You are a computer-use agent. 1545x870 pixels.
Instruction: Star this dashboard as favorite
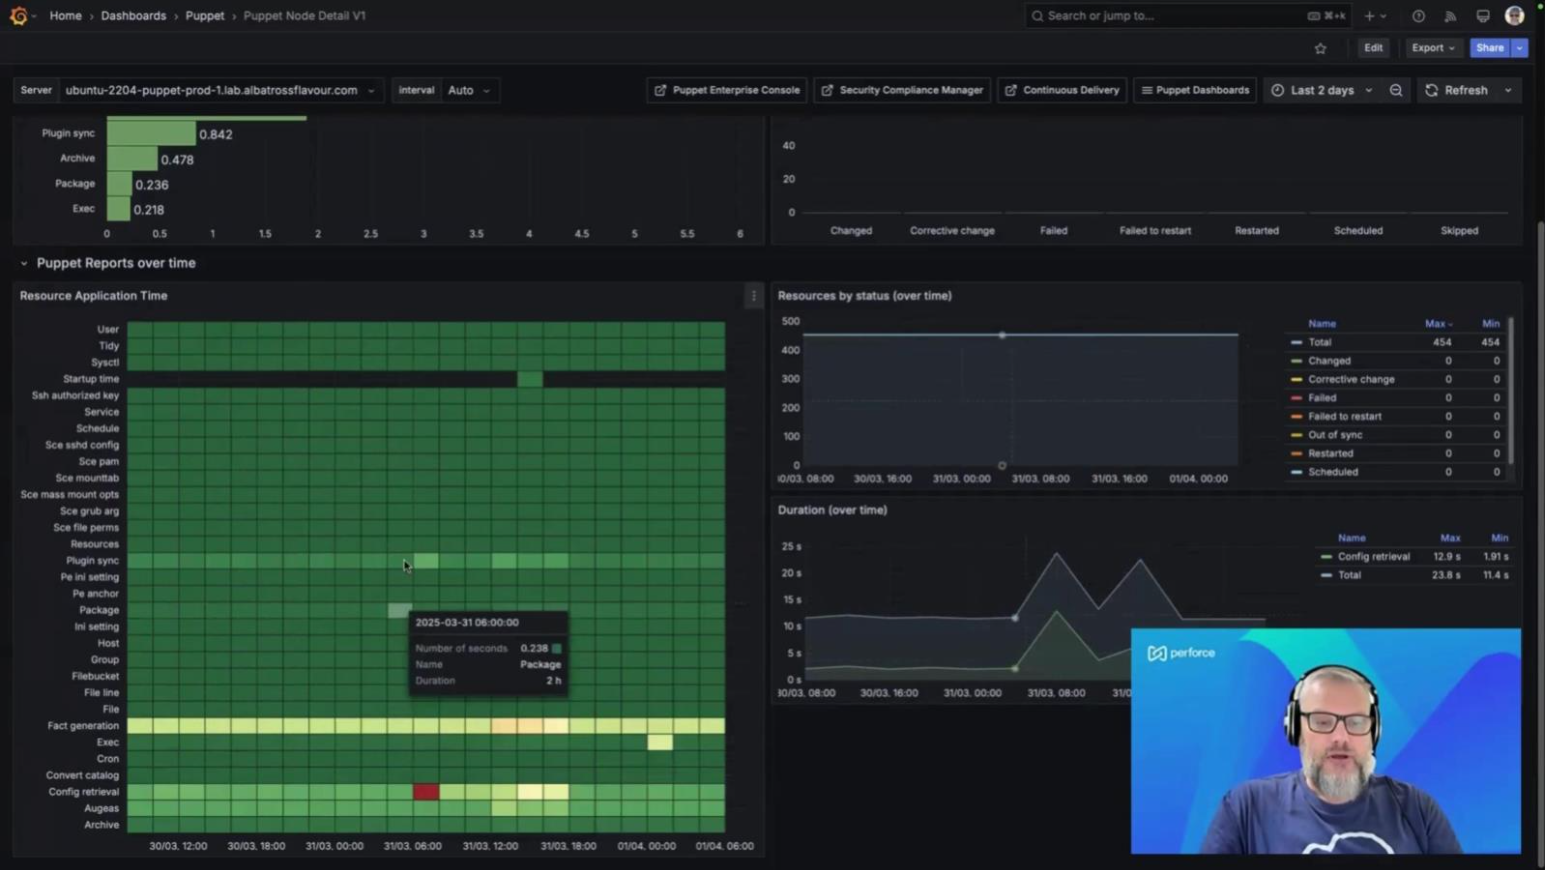point(1320,48)
